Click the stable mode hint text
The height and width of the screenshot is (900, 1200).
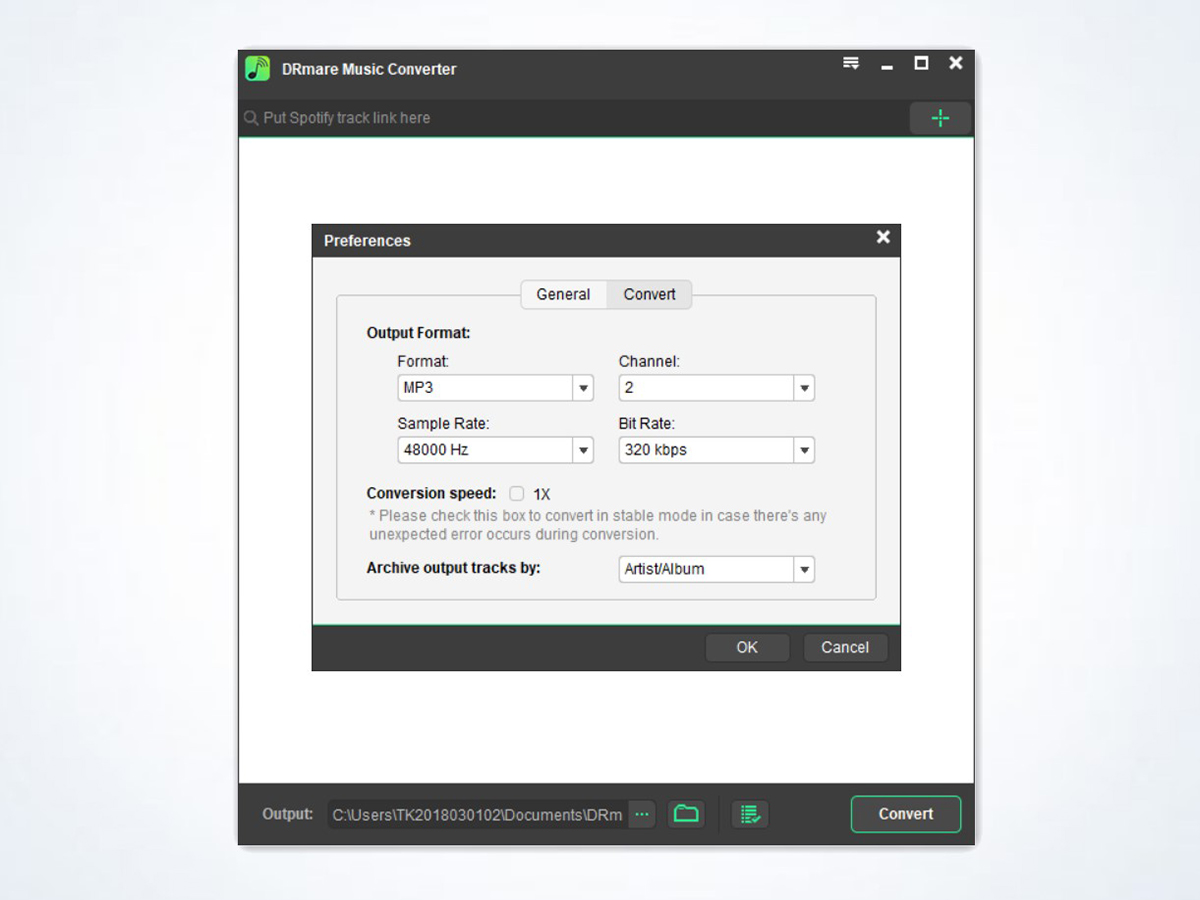tap(598, 525)
